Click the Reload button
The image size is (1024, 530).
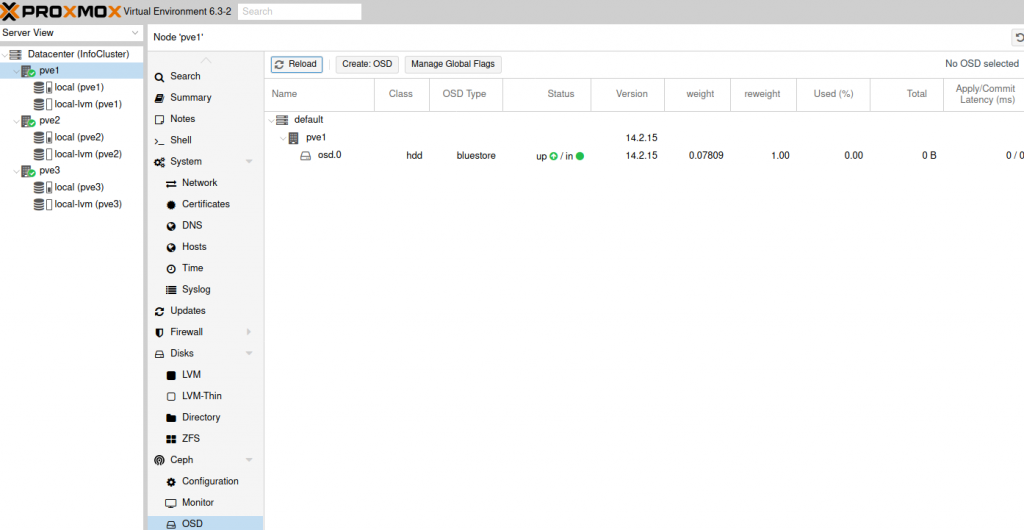pyautogui.click(x=296, y=65)
